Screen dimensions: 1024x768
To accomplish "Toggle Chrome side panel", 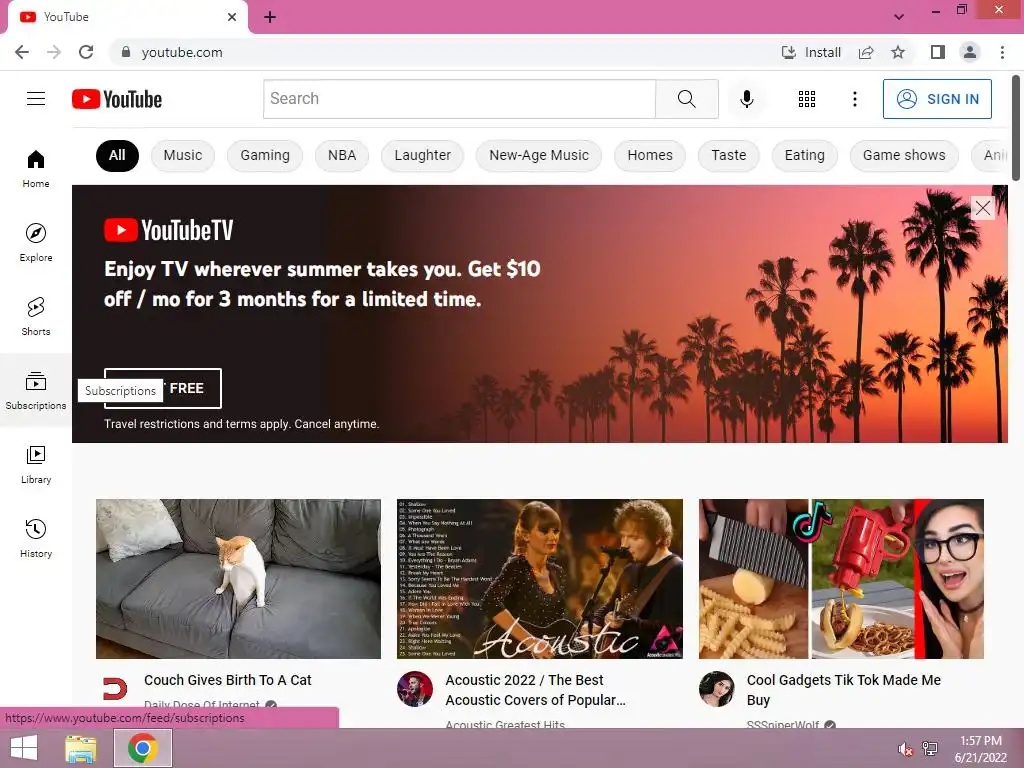I will point(938,52).
